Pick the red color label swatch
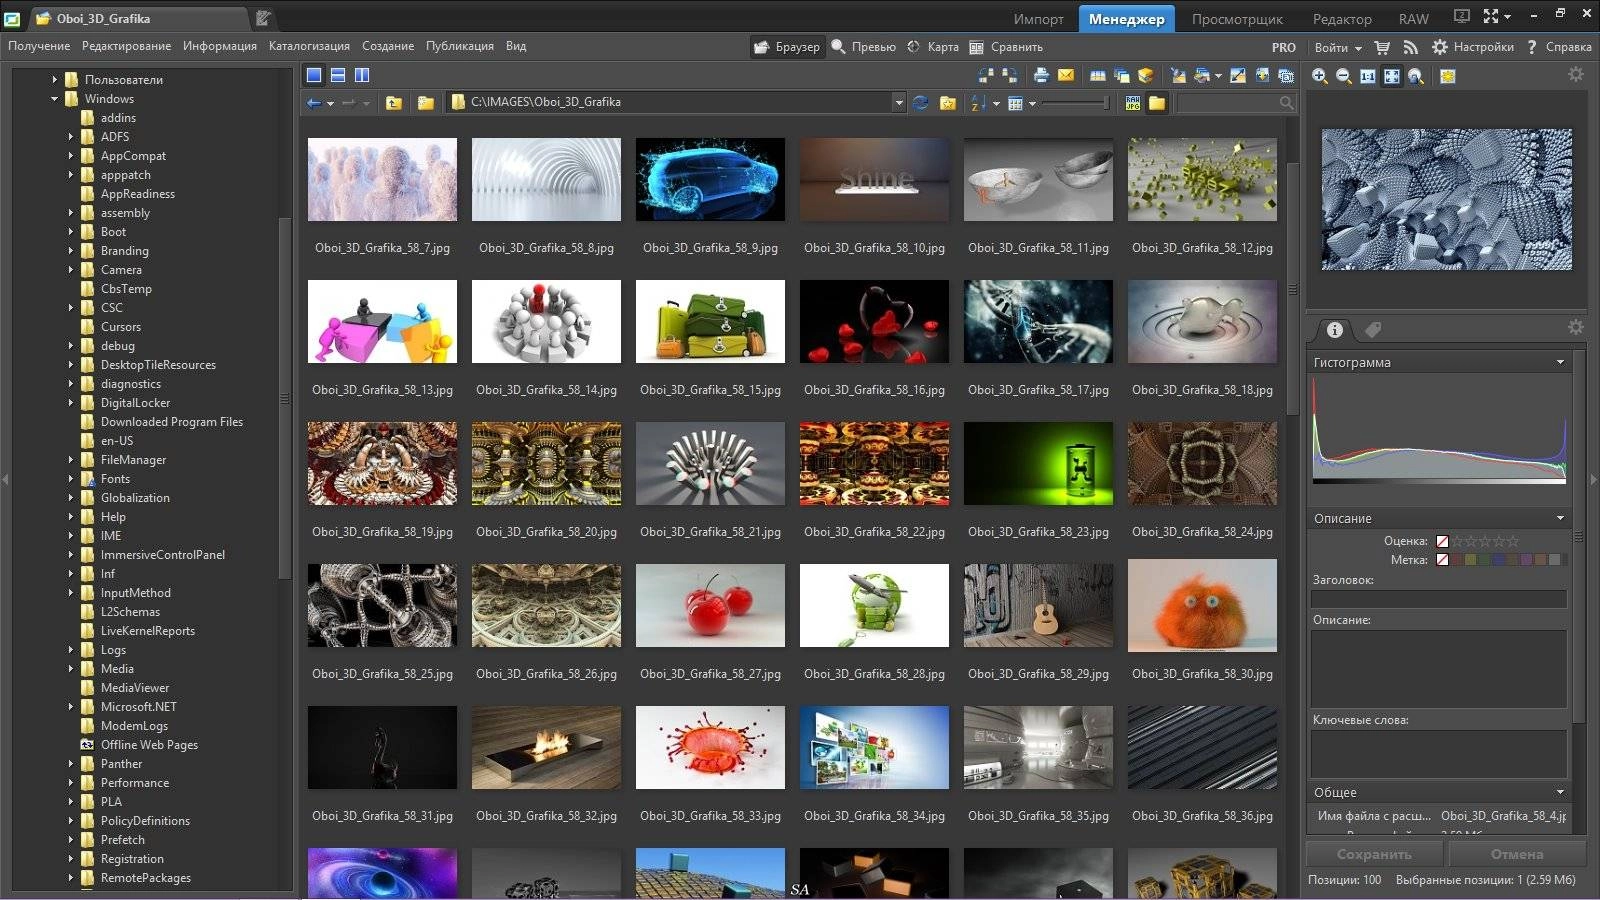The image size is (1600, 900). [x=1456, y=560]
